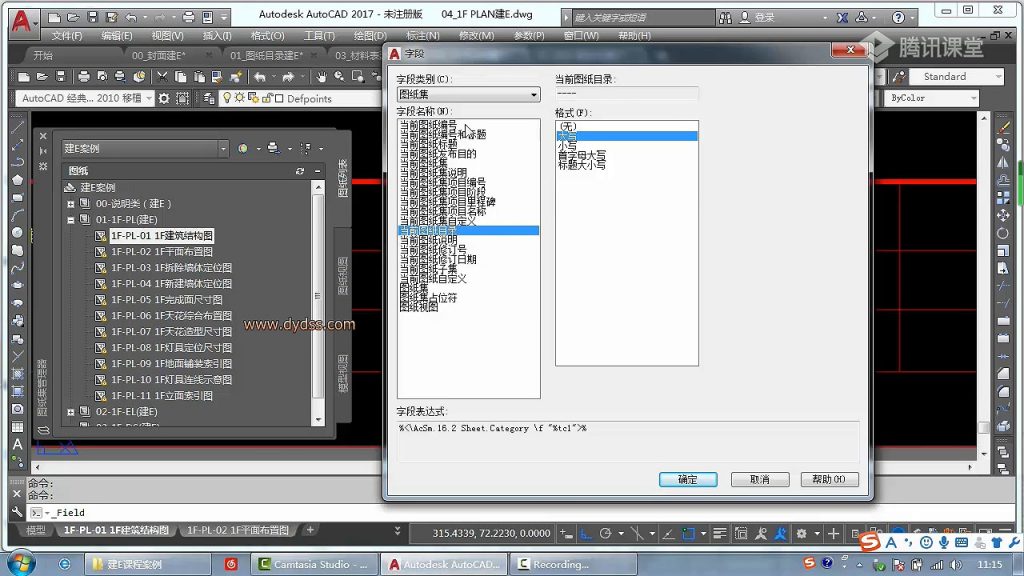The width and height of the screenshot is (1024, 576).
Task: Select 首字母大写 in the format list
Action: click(582, 155)
